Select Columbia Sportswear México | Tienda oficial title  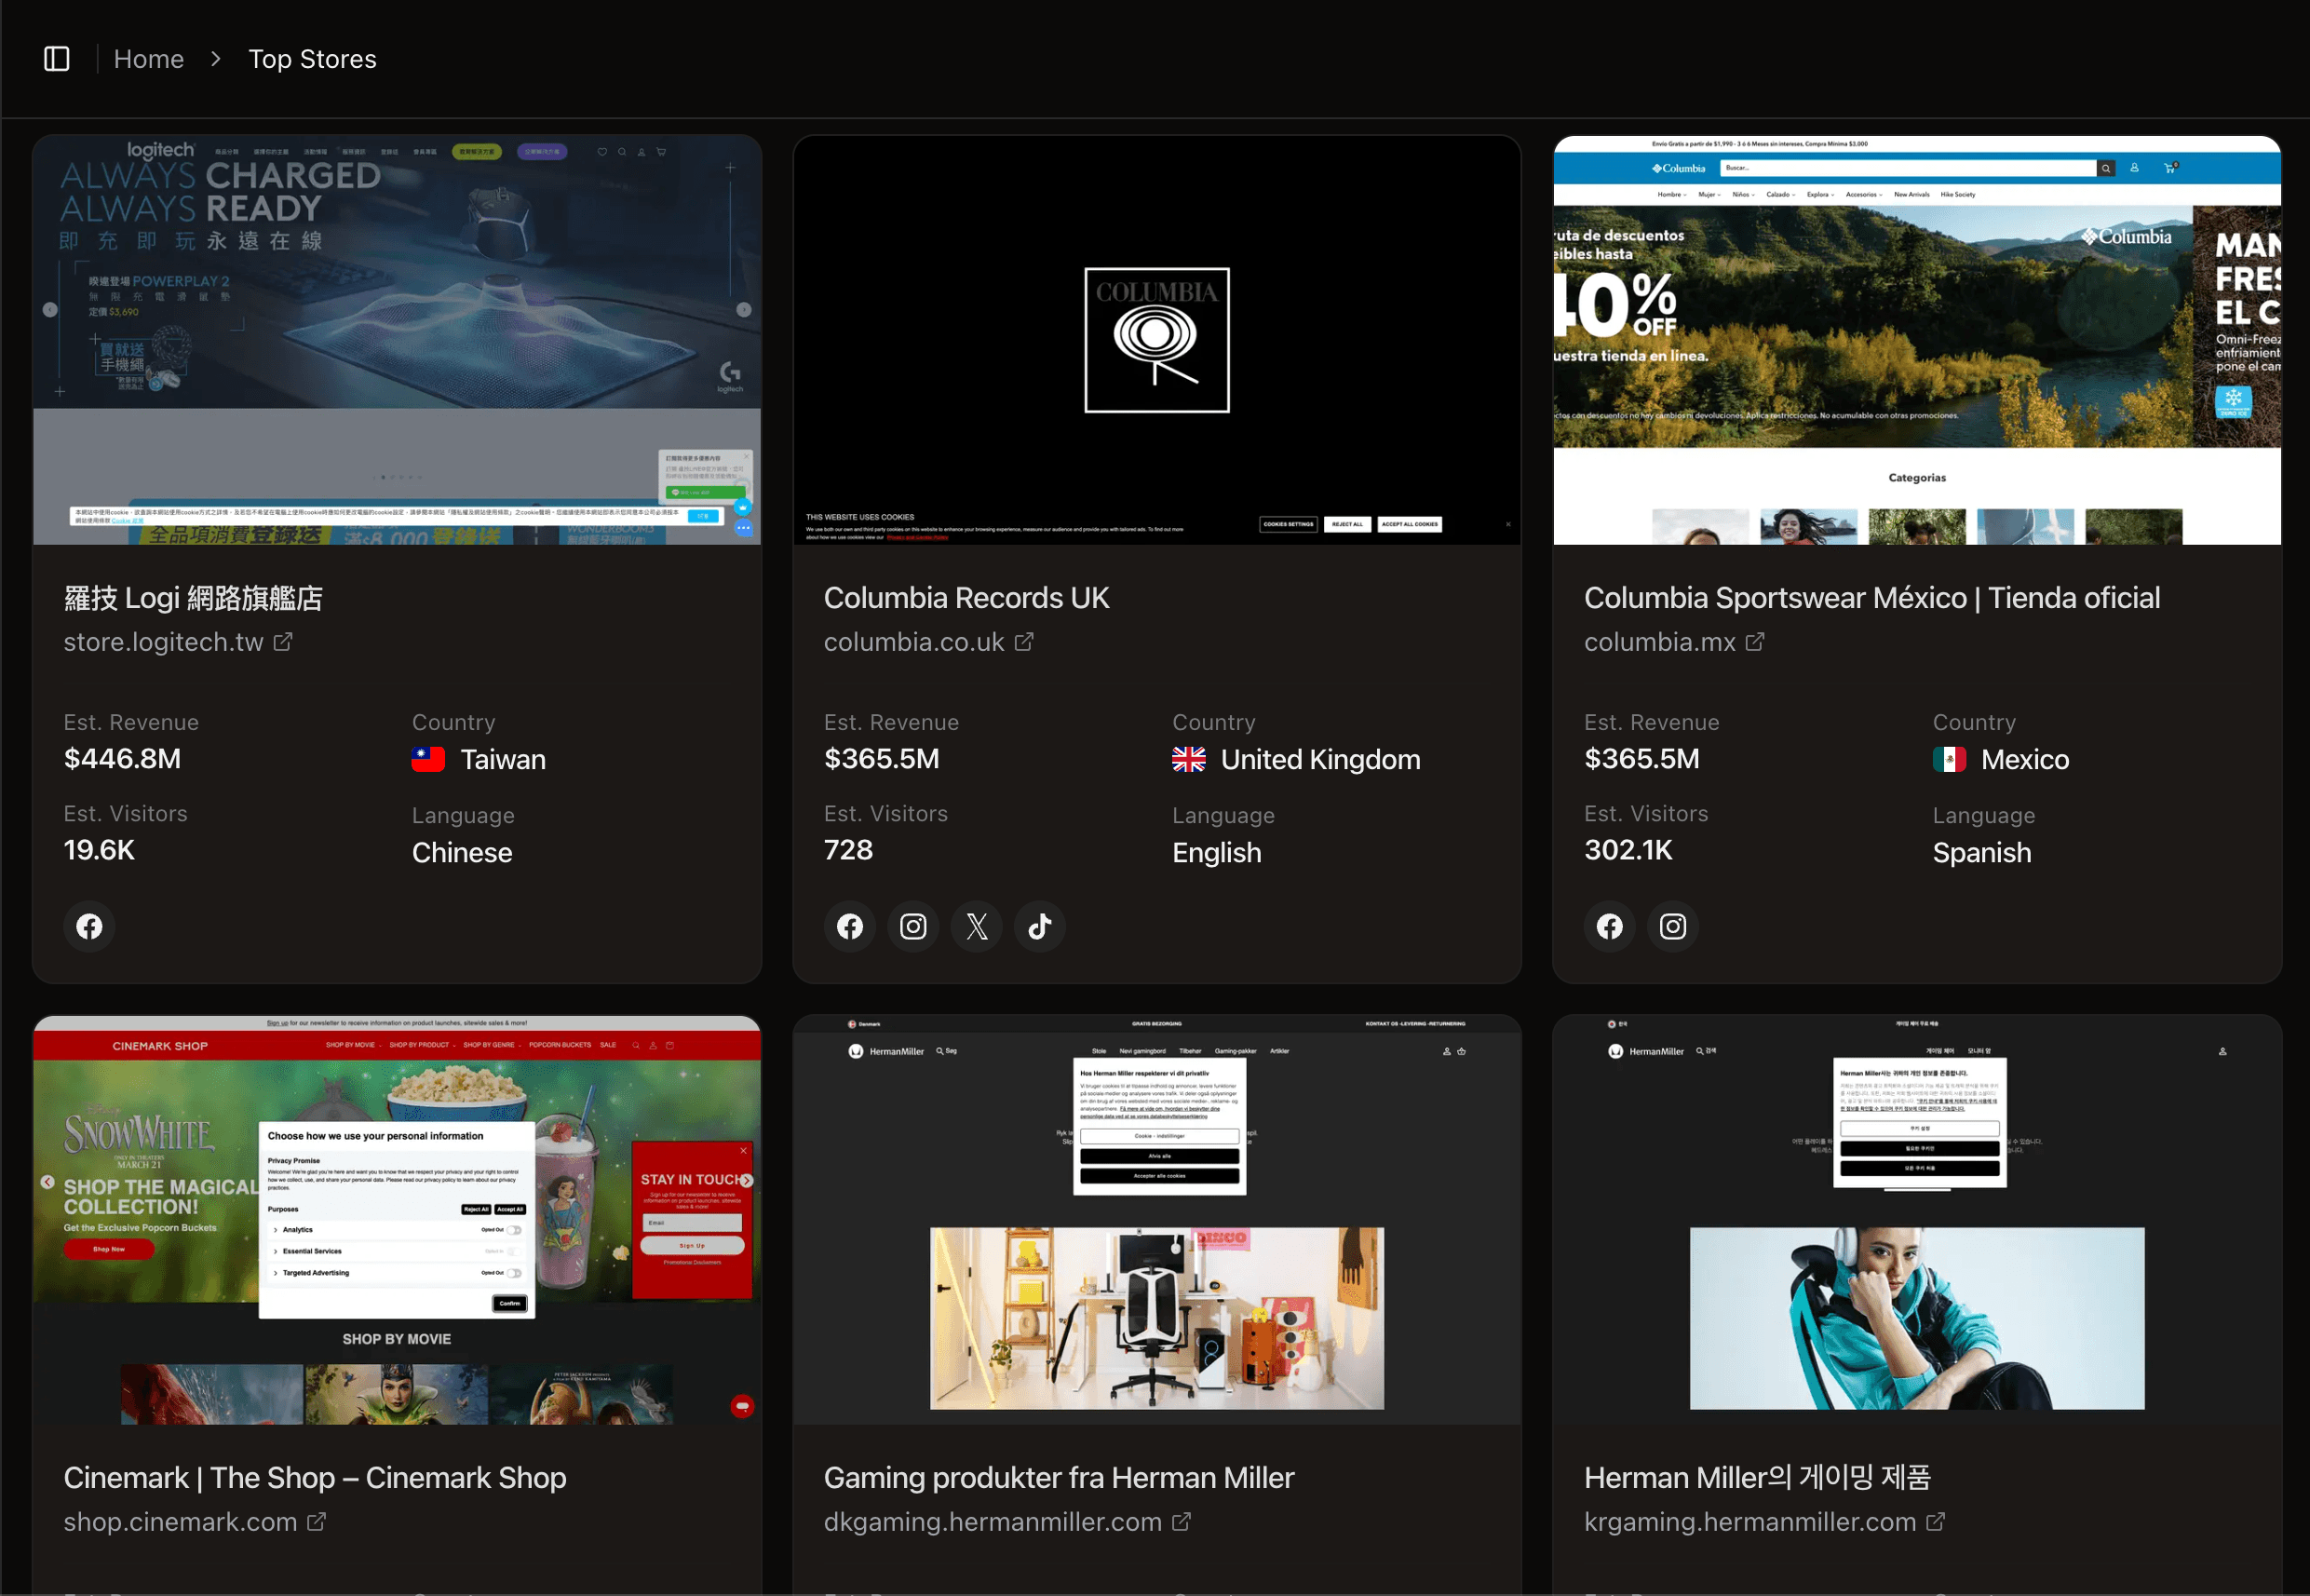(1872, 598)
